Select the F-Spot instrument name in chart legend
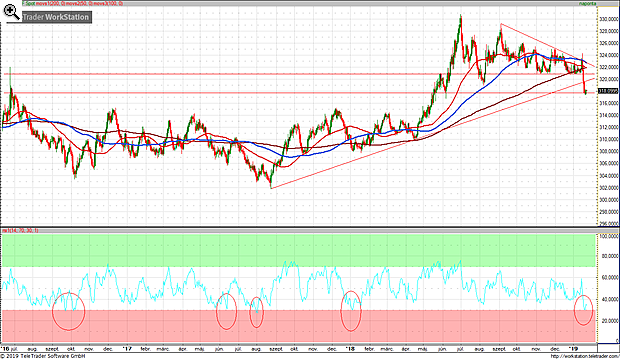Viewport: 620px width, 360px height. pyautogui.click(x=29, y=3)
